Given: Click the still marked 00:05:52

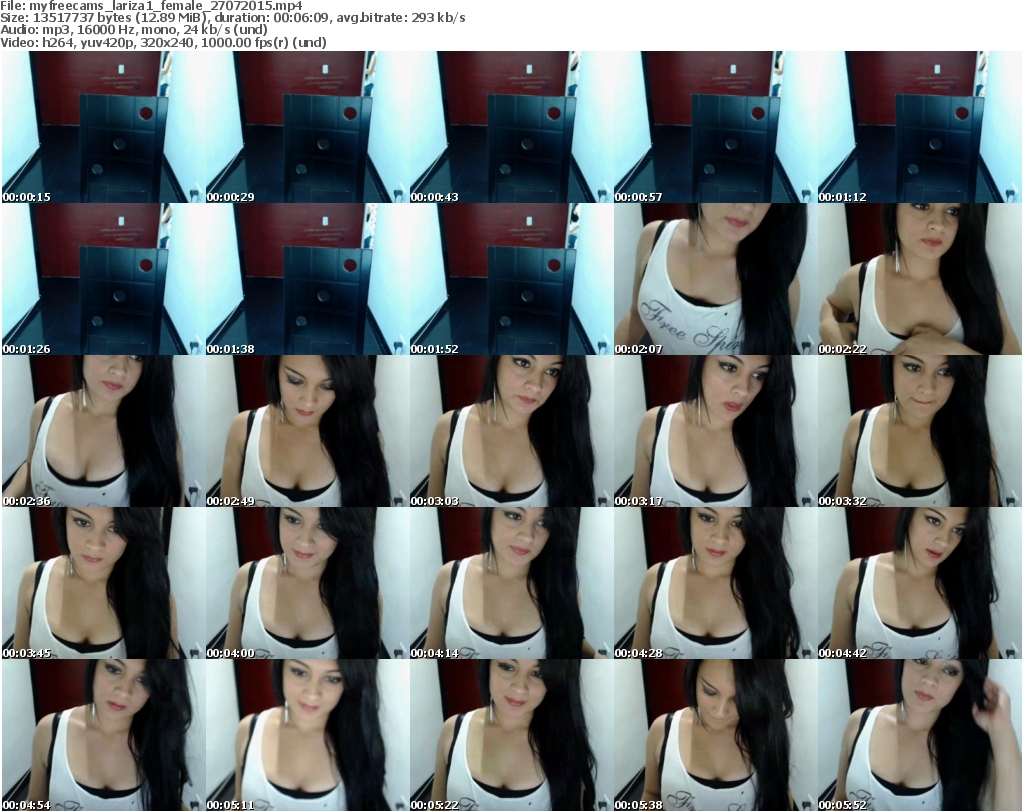Looking at the screenshot, I should coord(920,735).
